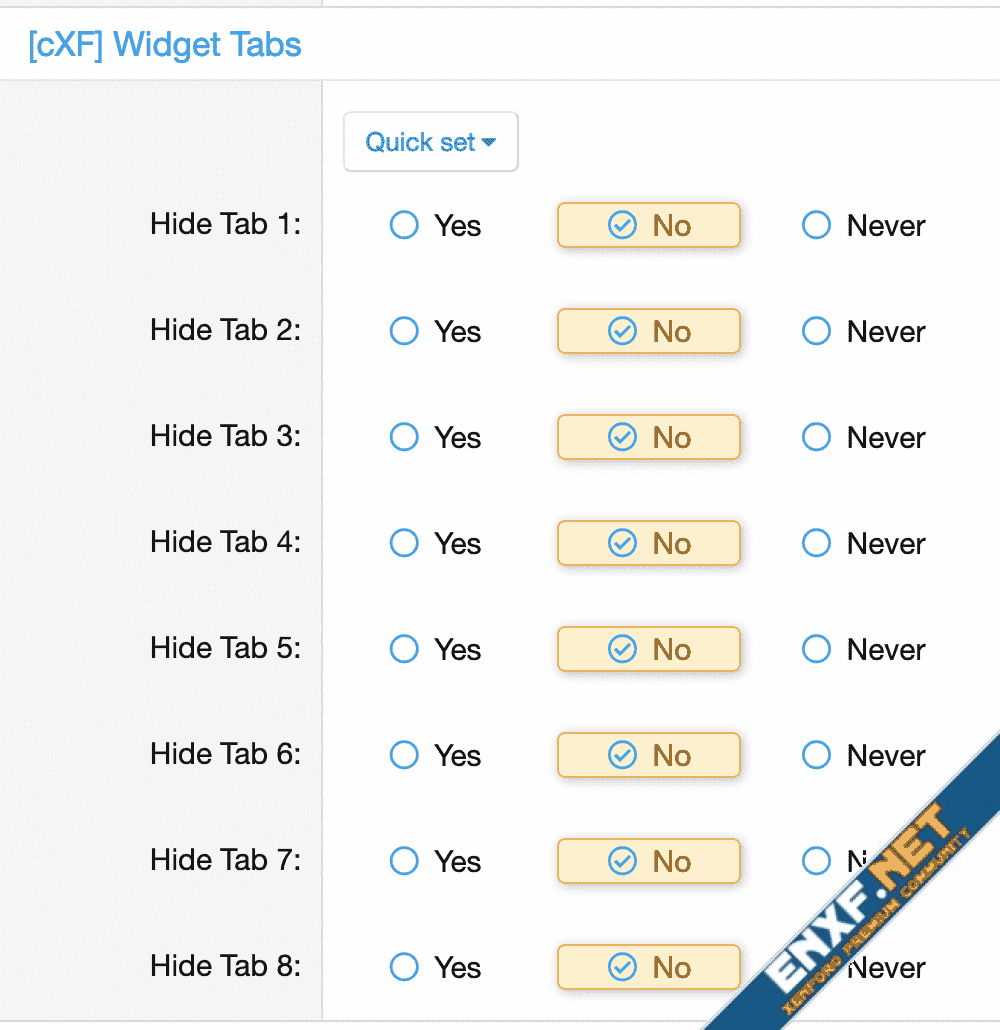The width and height of the screenshot is (1000, 1030).
Task: Click the [cXF] Widget Tabs heading link
Action: coord(165,45)
